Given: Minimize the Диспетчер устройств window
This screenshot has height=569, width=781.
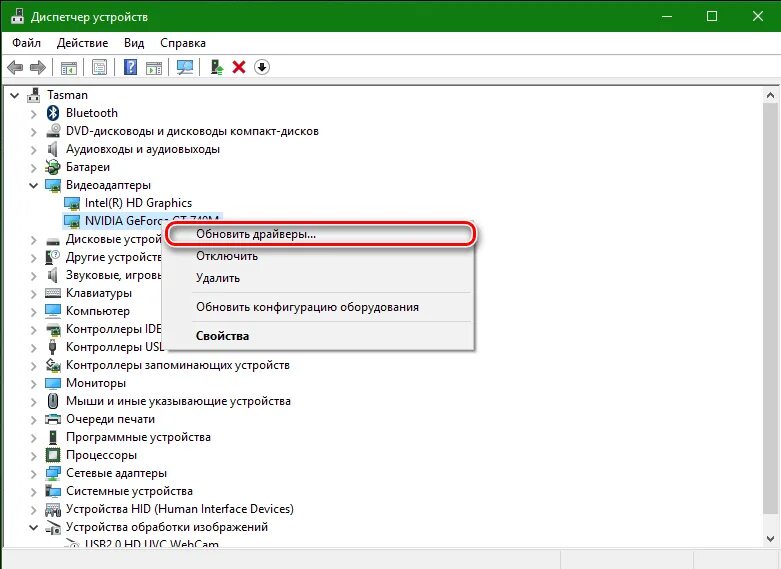Looking at the screenshot, I should (x=667, y=16).
